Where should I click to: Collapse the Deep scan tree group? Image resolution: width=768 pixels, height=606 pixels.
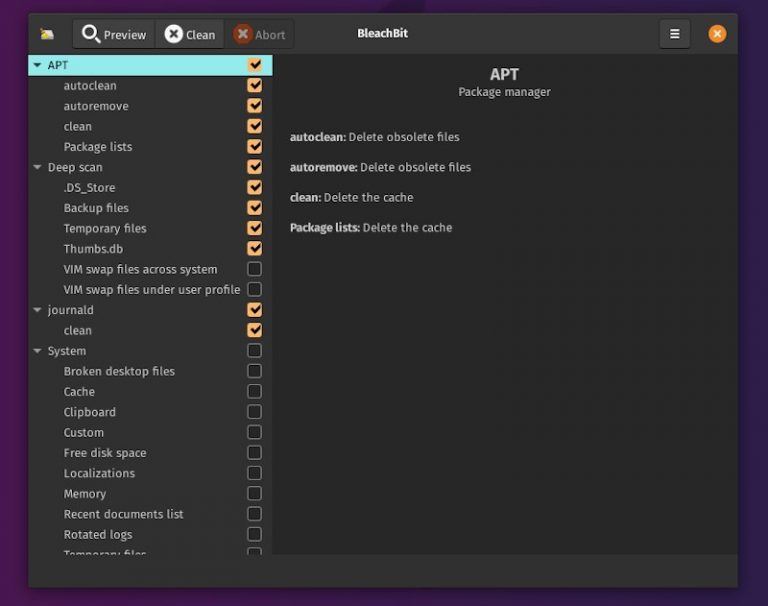37,167
